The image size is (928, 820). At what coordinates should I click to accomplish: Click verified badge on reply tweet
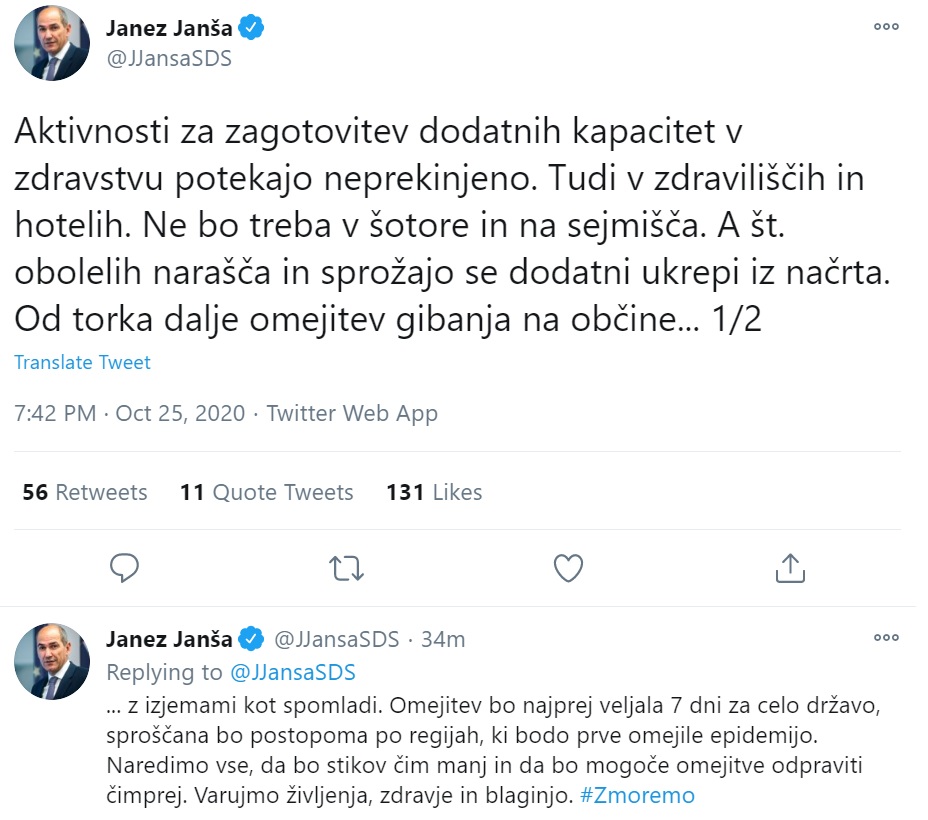pos(251,639)
